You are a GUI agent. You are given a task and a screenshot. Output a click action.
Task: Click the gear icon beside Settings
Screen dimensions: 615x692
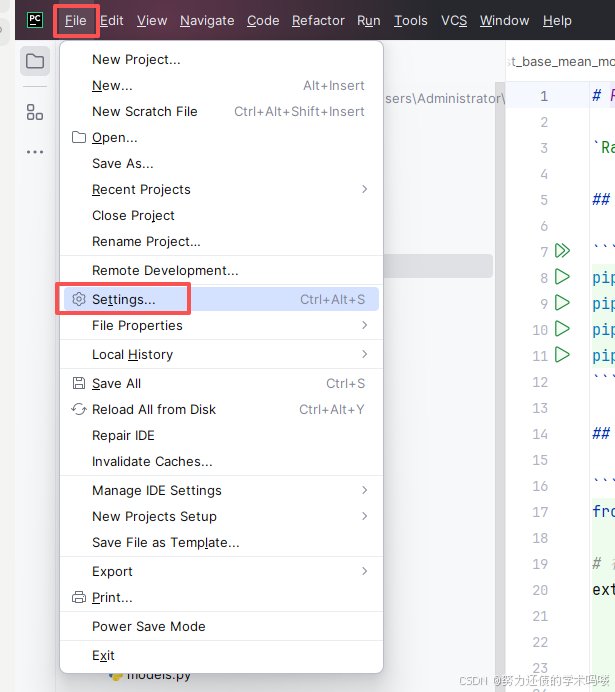79,299
